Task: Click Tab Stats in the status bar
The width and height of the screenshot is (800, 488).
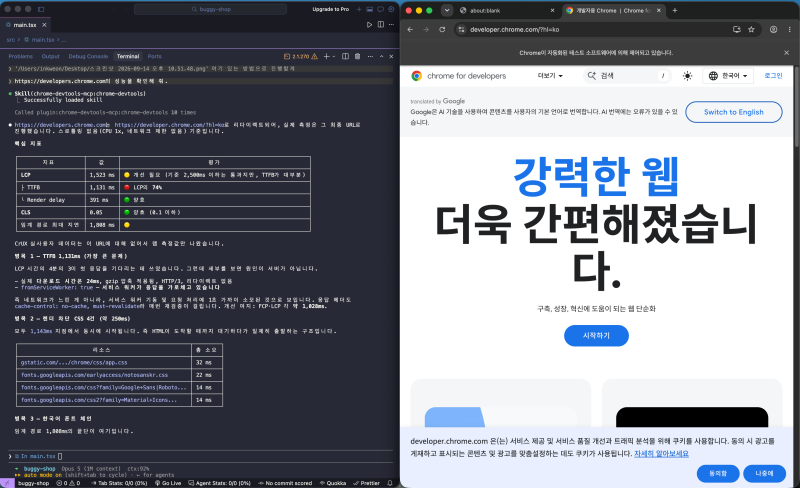Action: pos(119,483)
